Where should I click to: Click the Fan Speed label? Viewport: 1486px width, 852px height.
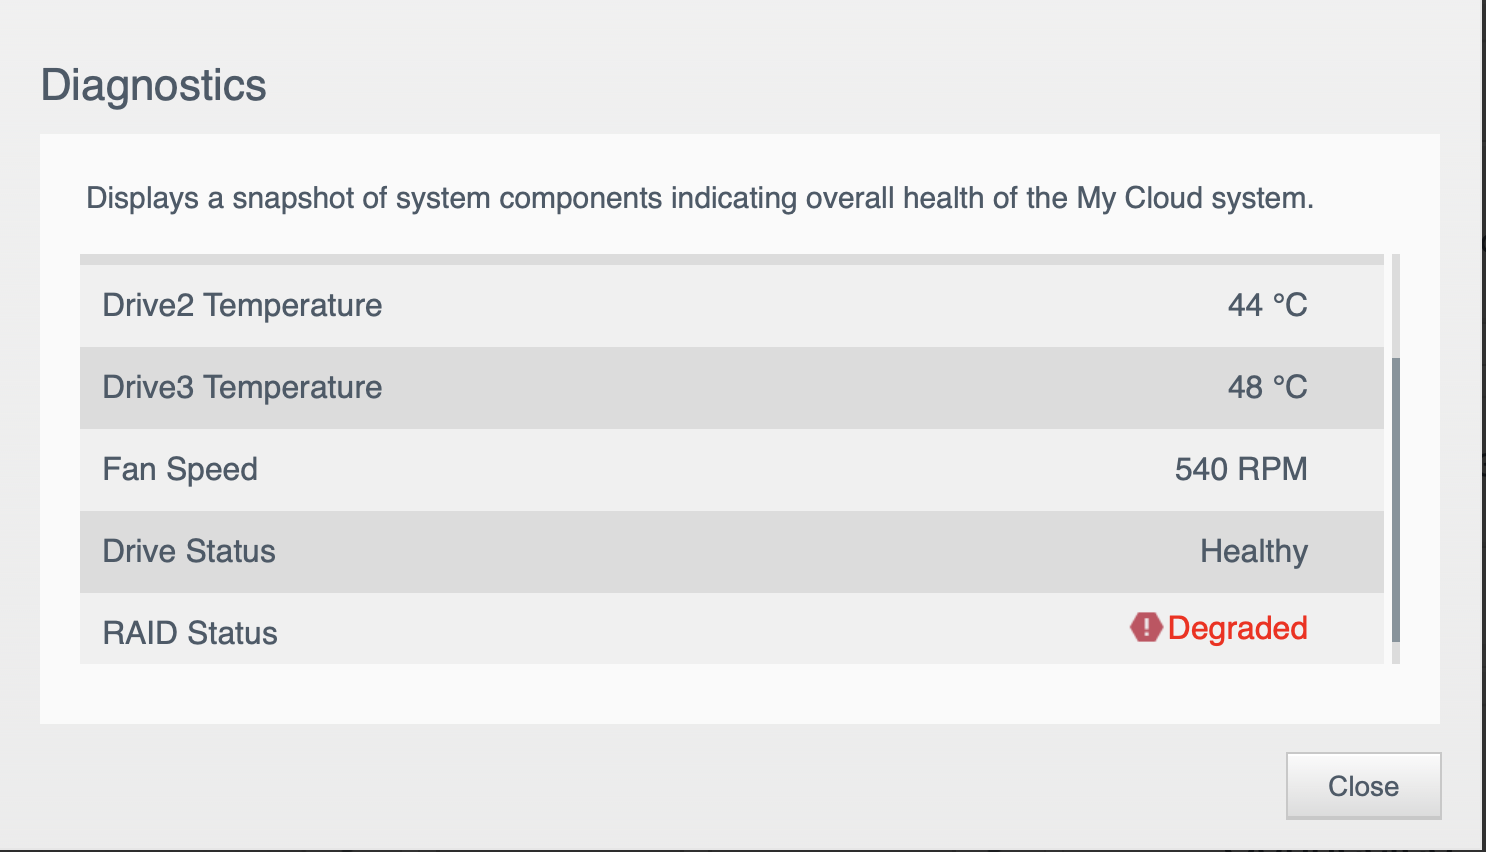180,469
